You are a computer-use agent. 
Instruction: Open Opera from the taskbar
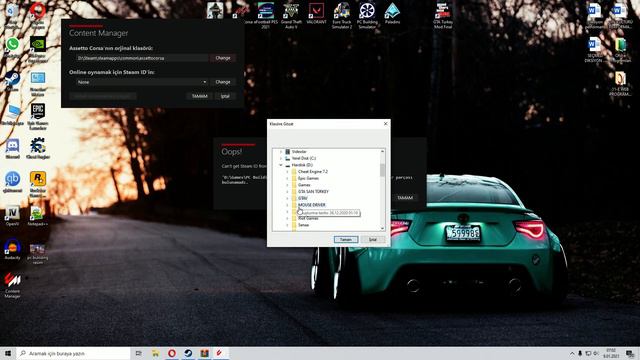[172, 353]
